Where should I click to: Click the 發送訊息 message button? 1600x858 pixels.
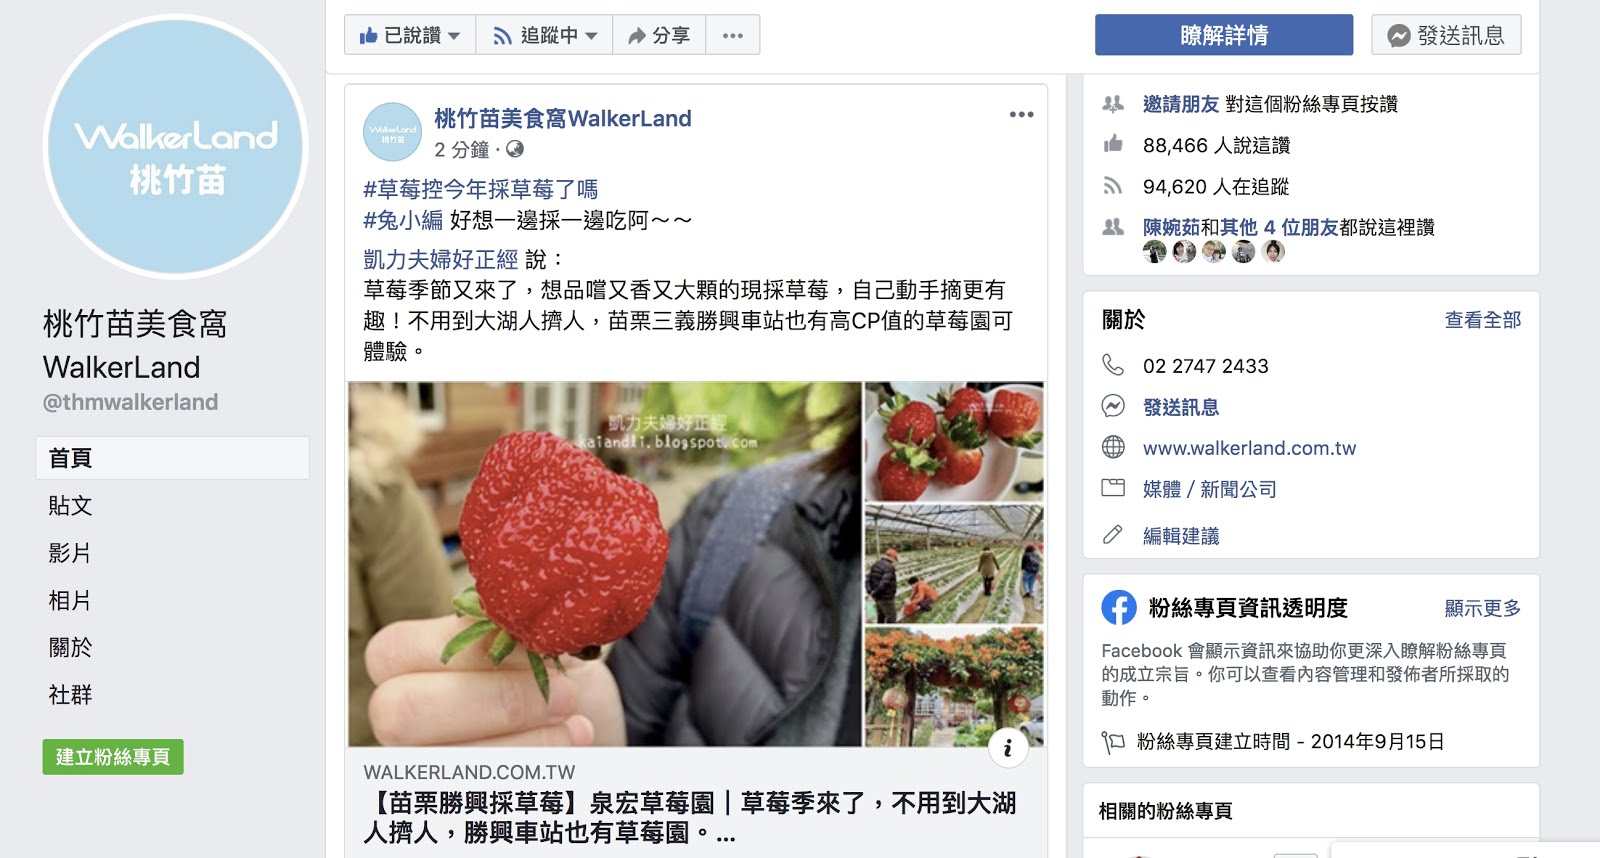tap(1446, 35)
